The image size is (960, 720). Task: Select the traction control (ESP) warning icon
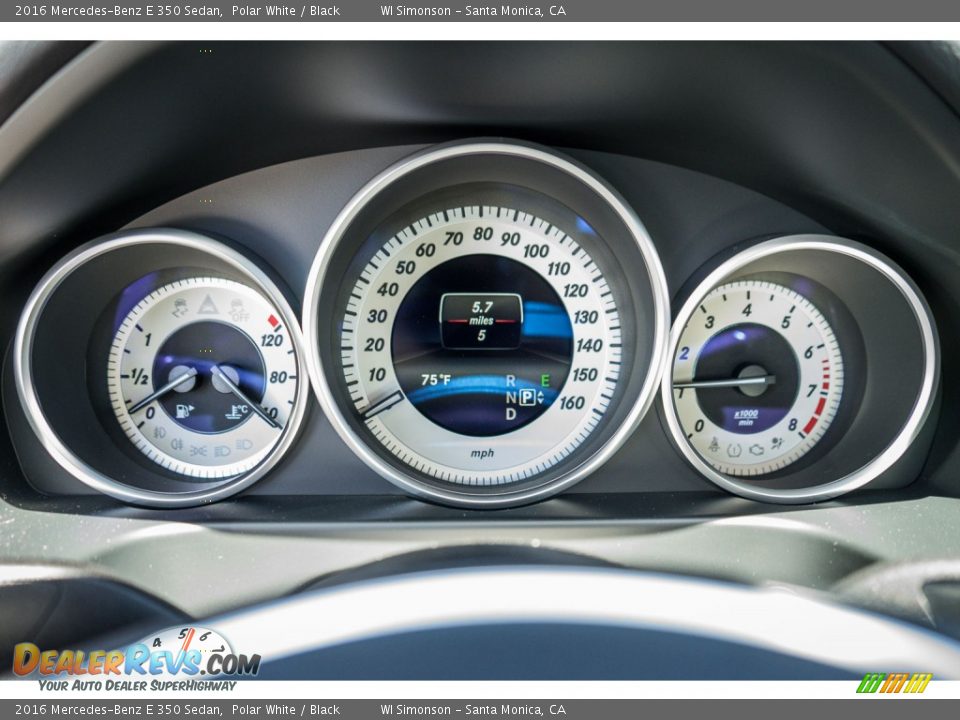[178, 307]
